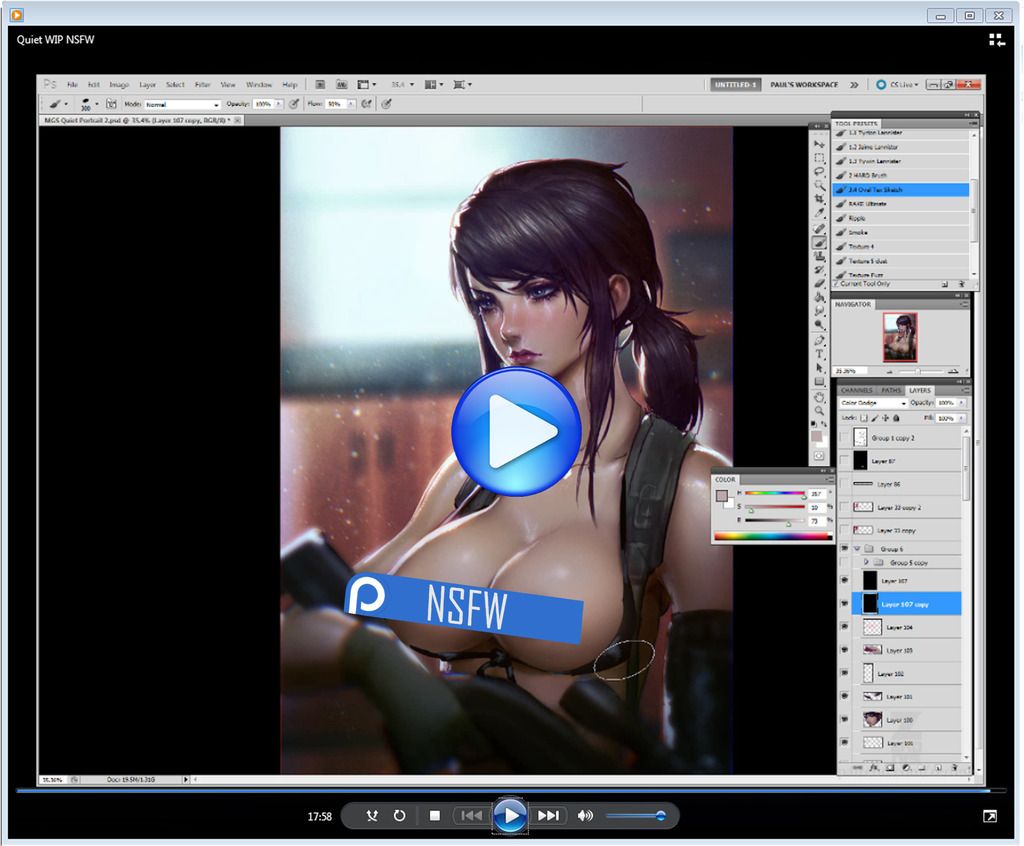
Task: Click the media player volume slider
Action: pyautogui.click(x=634, y=816)
